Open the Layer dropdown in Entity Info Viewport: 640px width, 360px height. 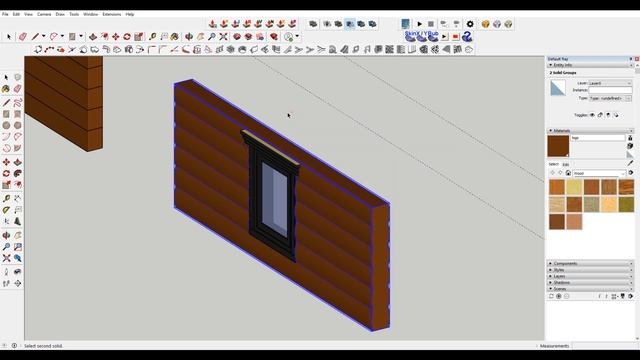(610, 83)
